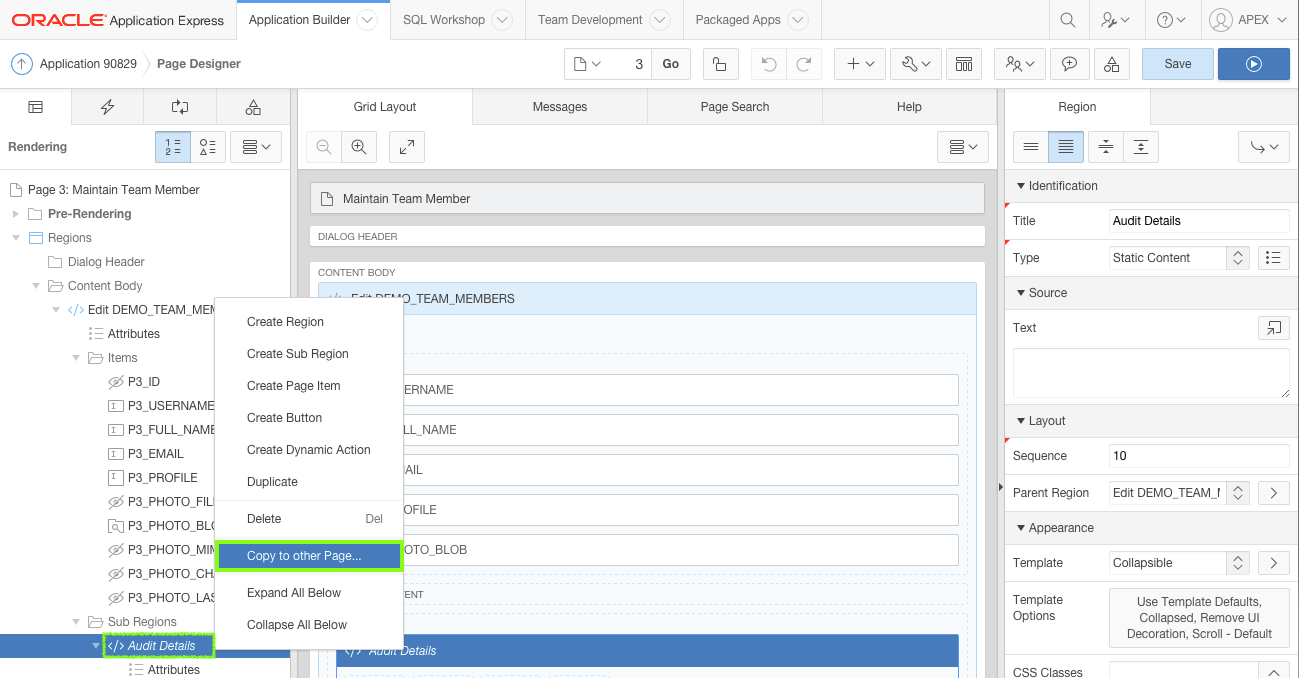Choose Create Page Item
The width and height of the screenshot is (1299, 678).
[308, 386]
